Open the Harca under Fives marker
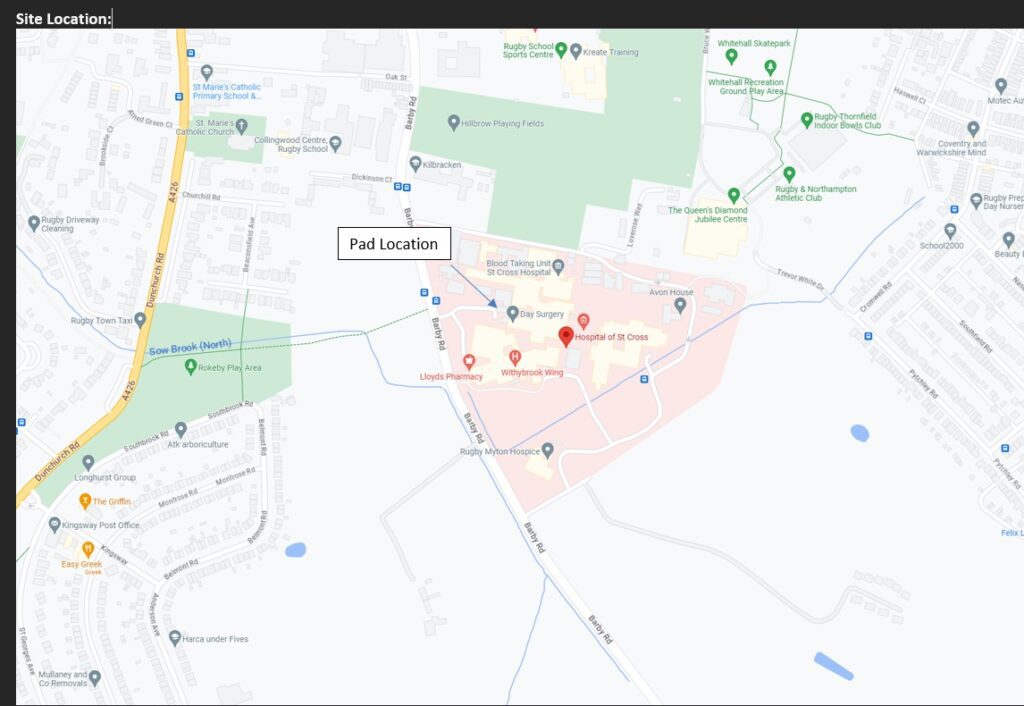This screenshot has height=706, width=1024. tap(175, 638)
